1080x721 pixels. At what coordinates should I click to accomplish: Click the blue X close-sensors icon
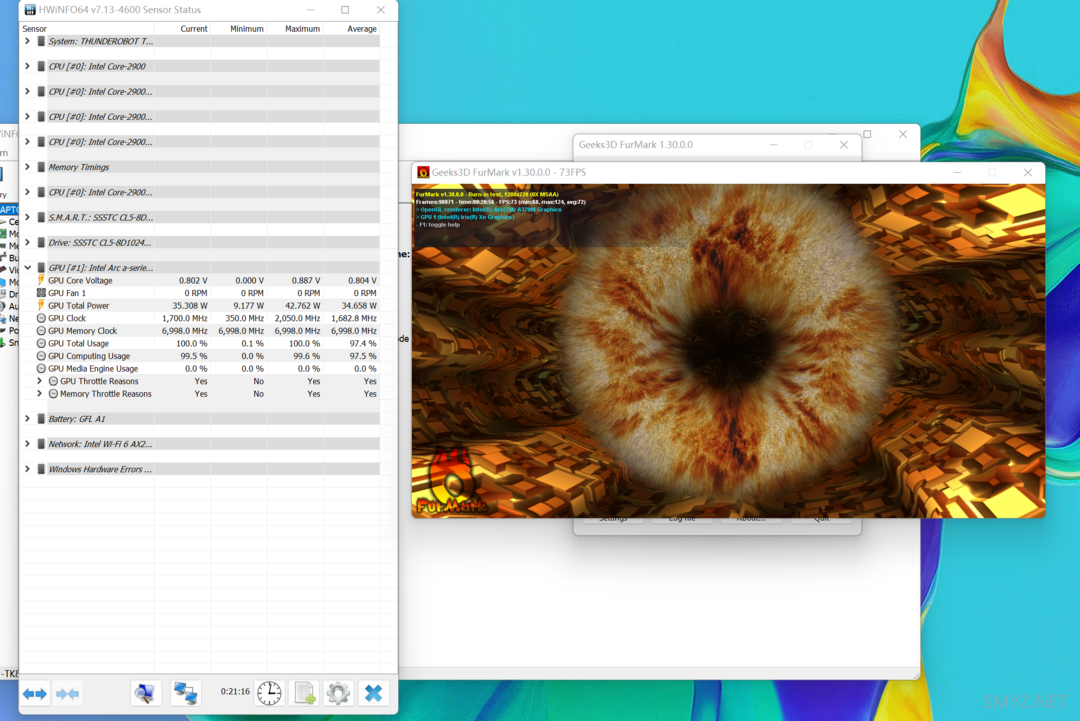(373, 693)
